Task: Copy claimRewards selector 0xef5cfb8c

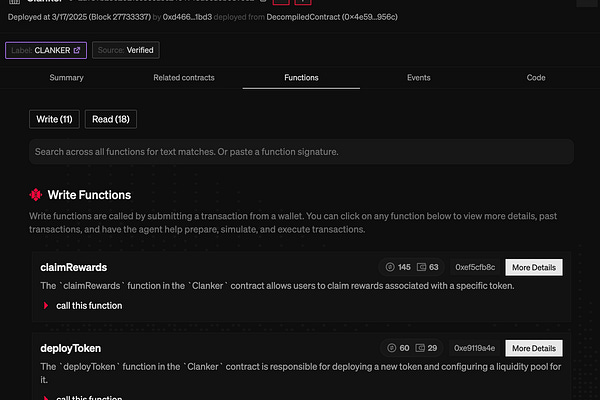Action: [x=475, y=267]
